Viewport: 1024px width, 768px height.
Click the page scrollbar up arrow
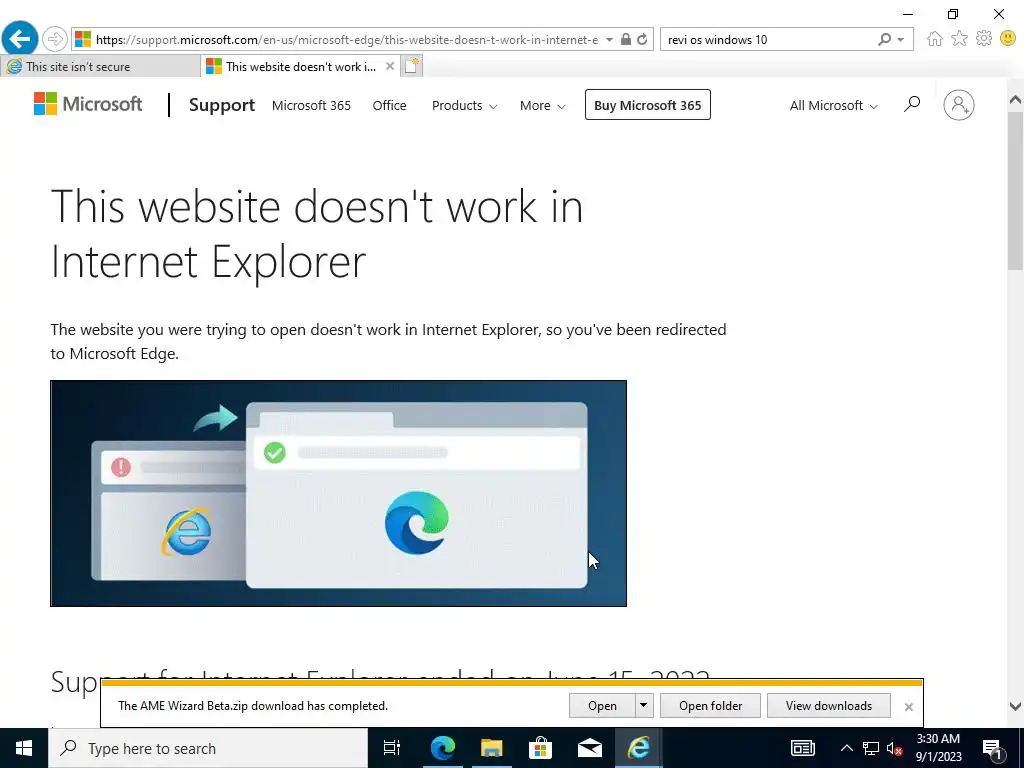tap(1015, 100)
